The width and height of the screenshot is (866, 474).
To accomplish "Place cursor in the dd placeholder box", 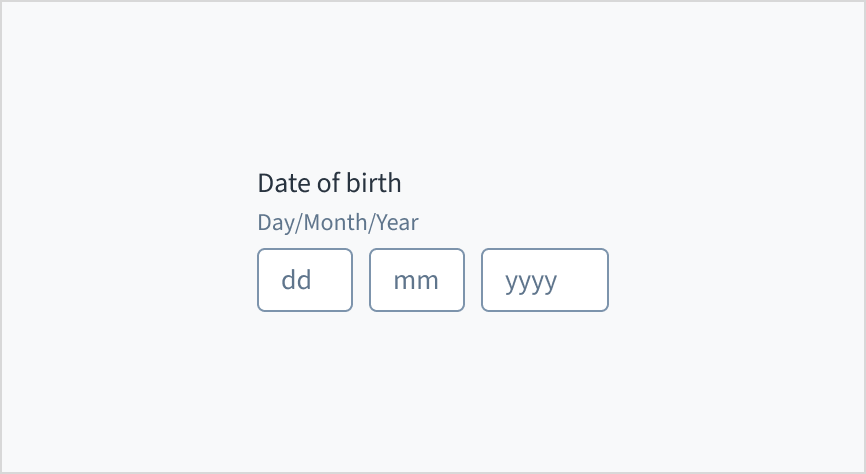I will point(305,280).
